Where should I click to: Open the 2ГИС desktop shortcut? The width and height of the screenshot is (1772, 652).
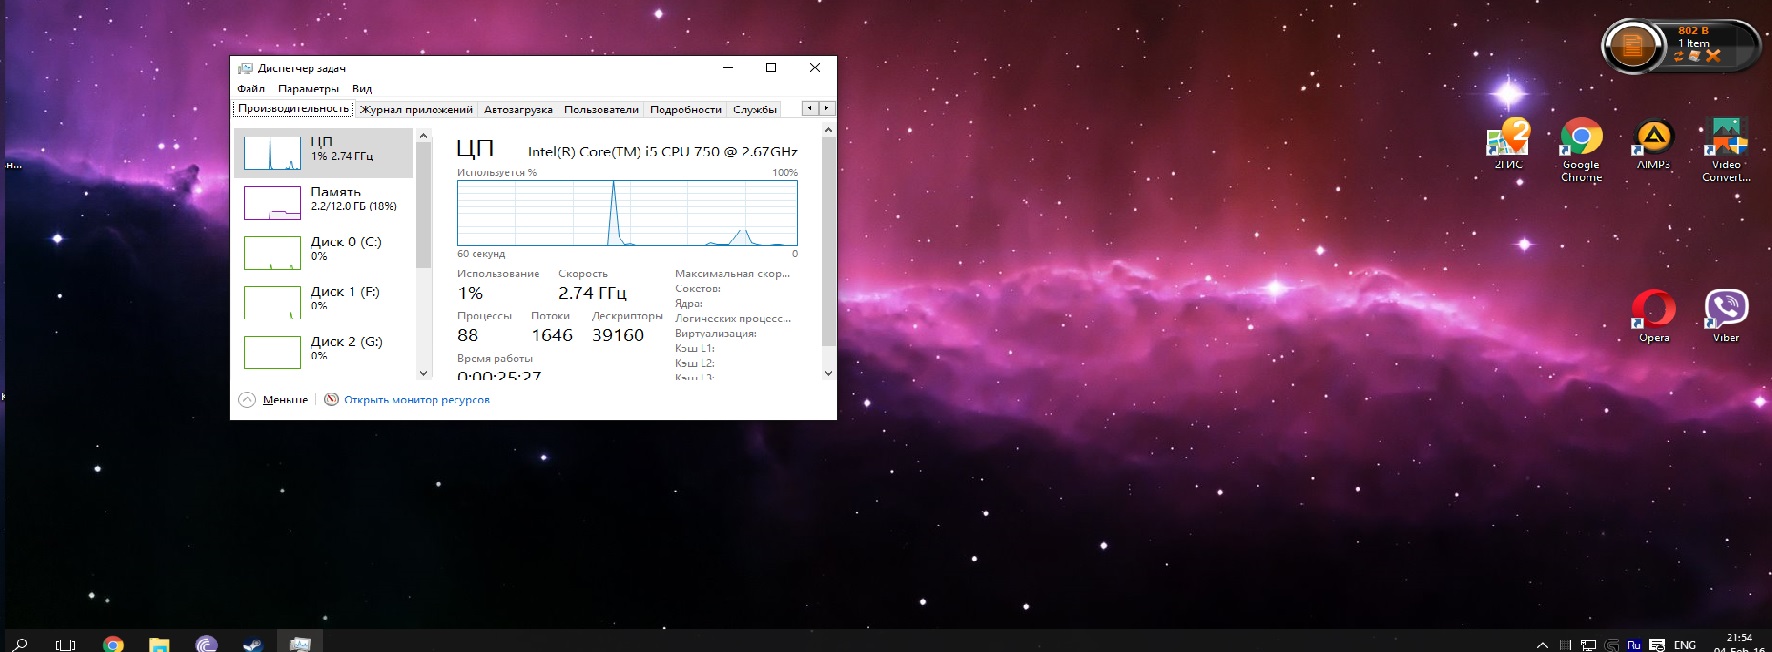click(x=1508, y=145)
